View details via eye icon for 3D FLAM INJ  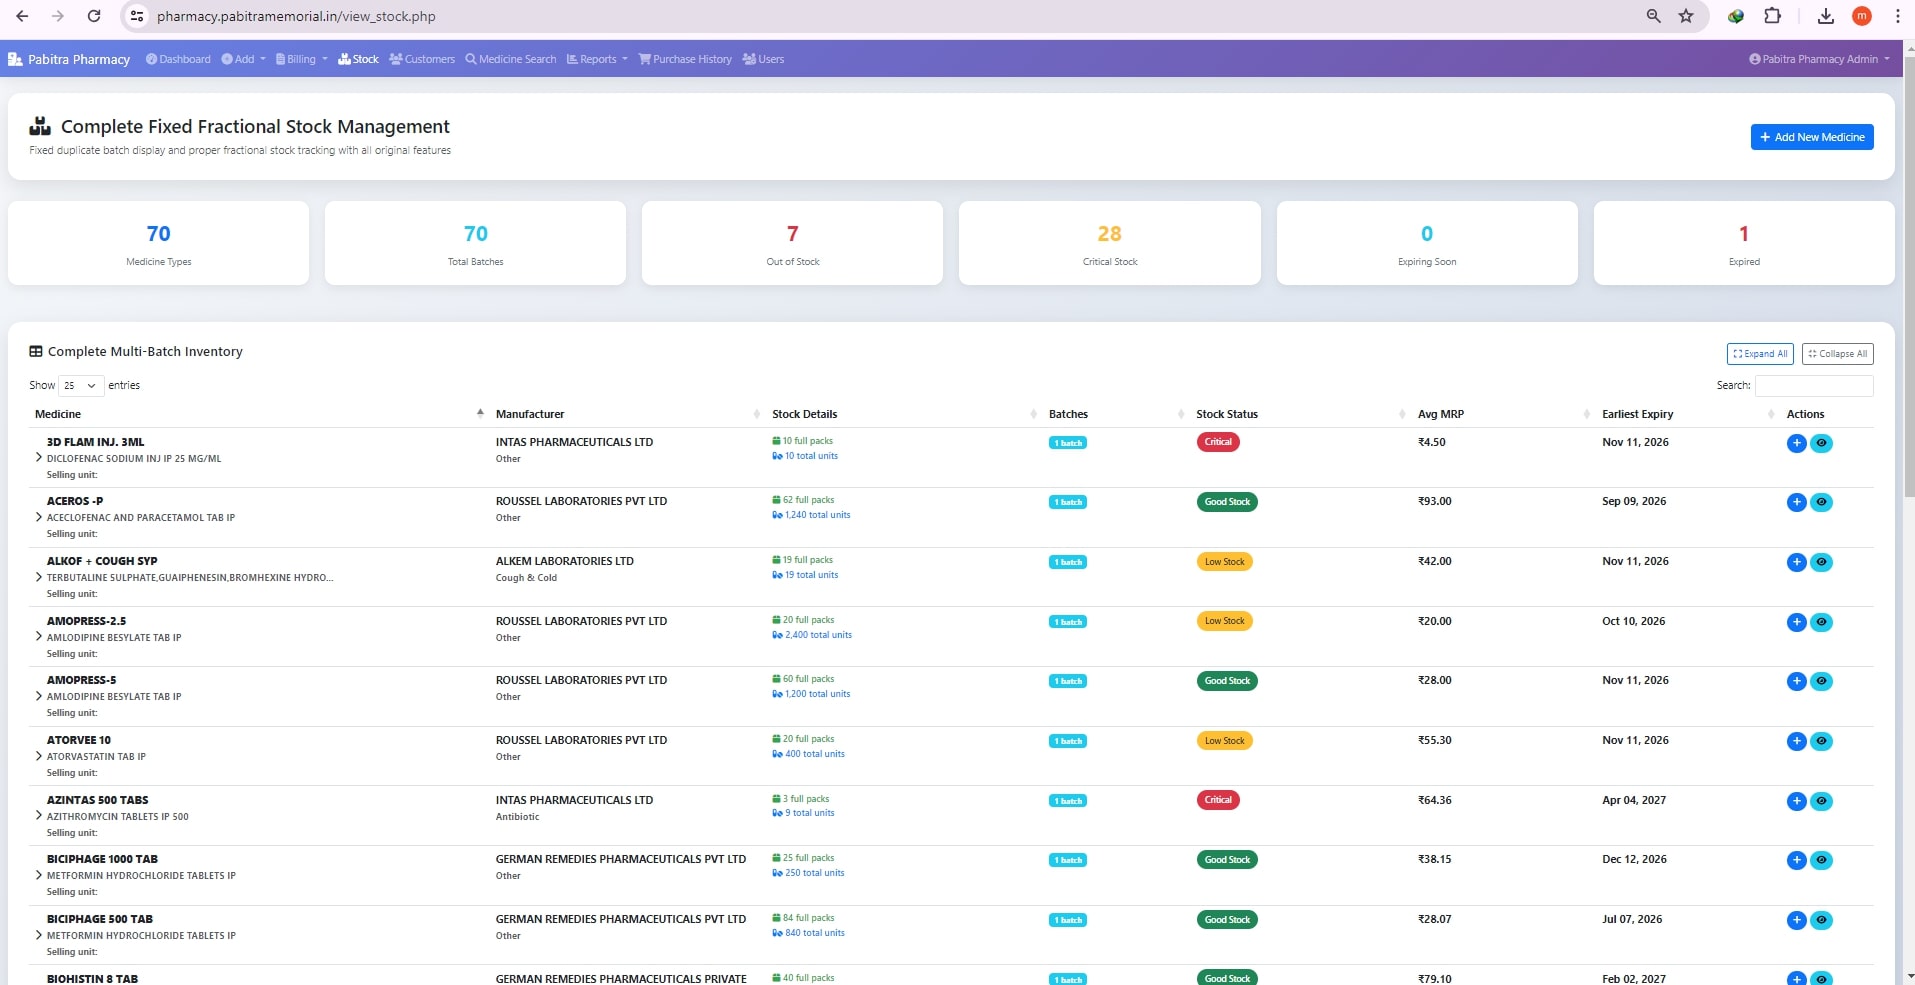1821,443
